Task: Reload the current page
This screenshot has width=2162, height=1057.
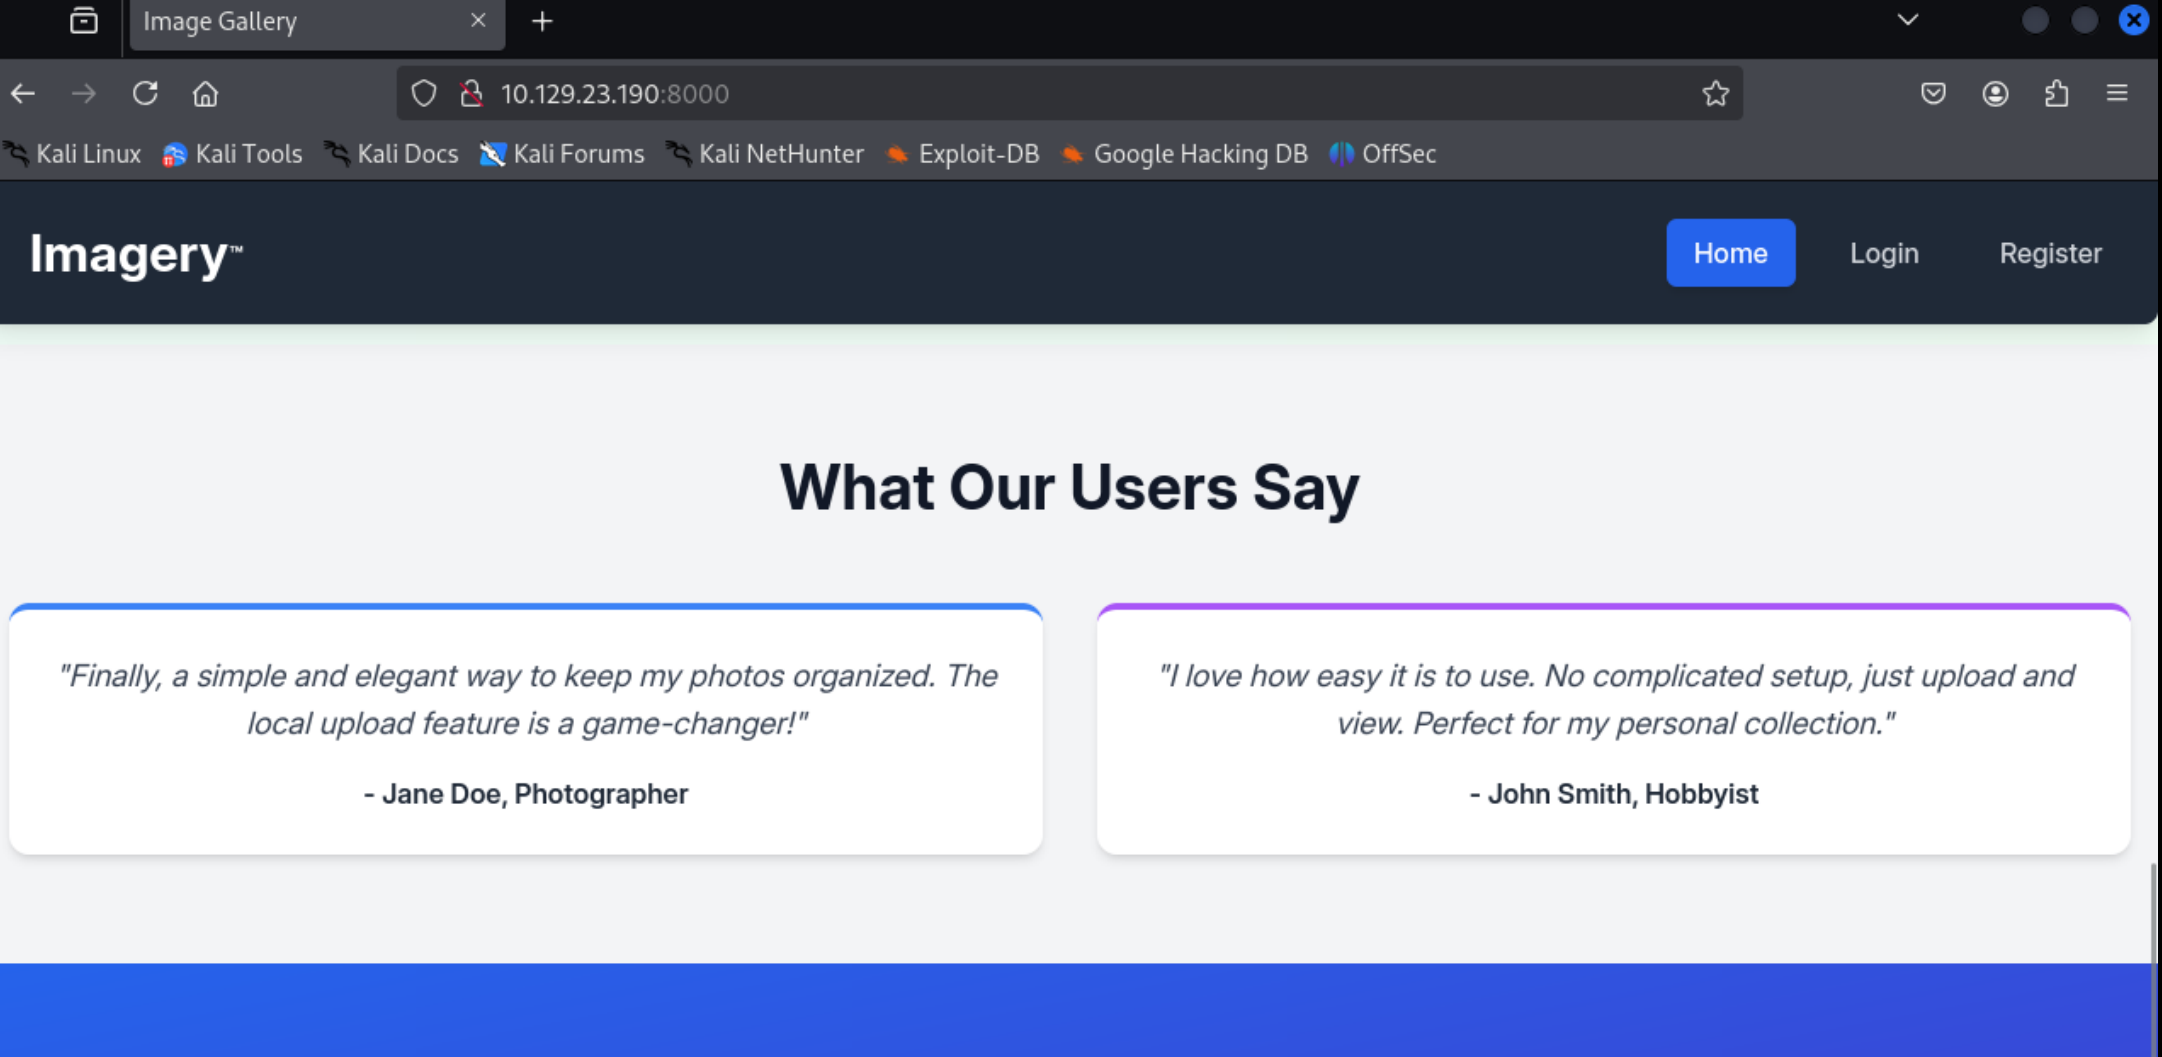Action: 145,94
